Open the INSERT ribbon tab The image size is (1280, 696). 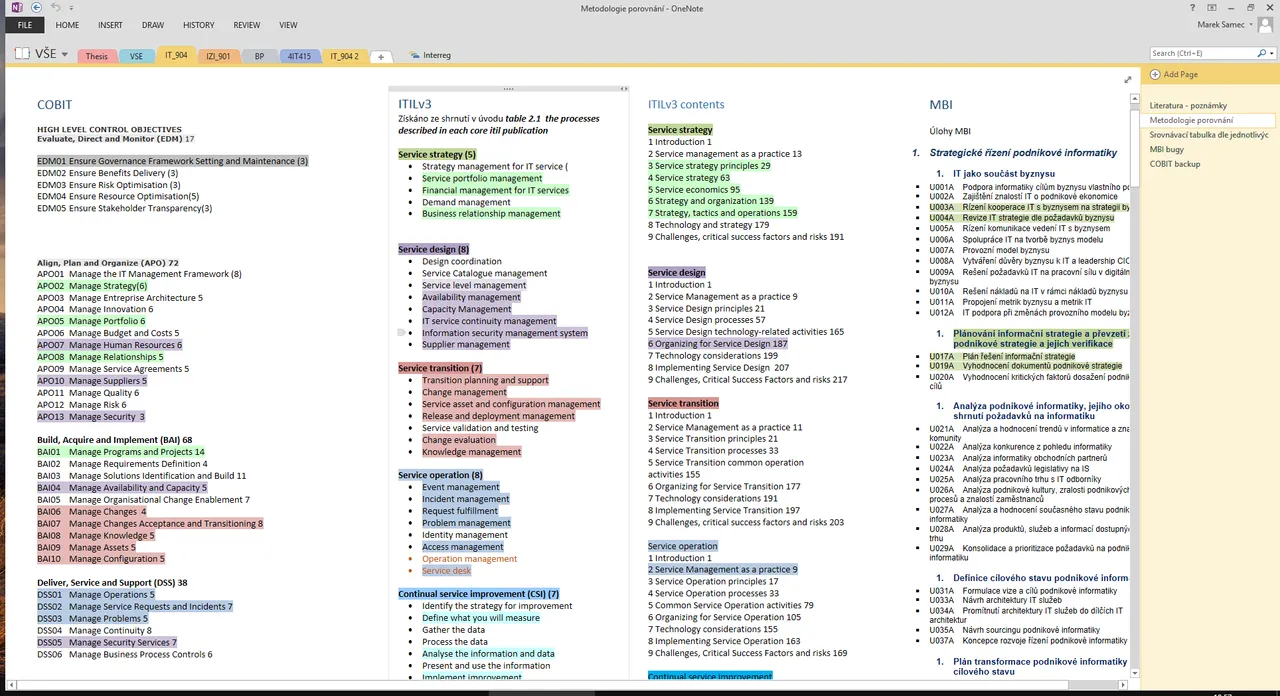[x=111, y=25]
